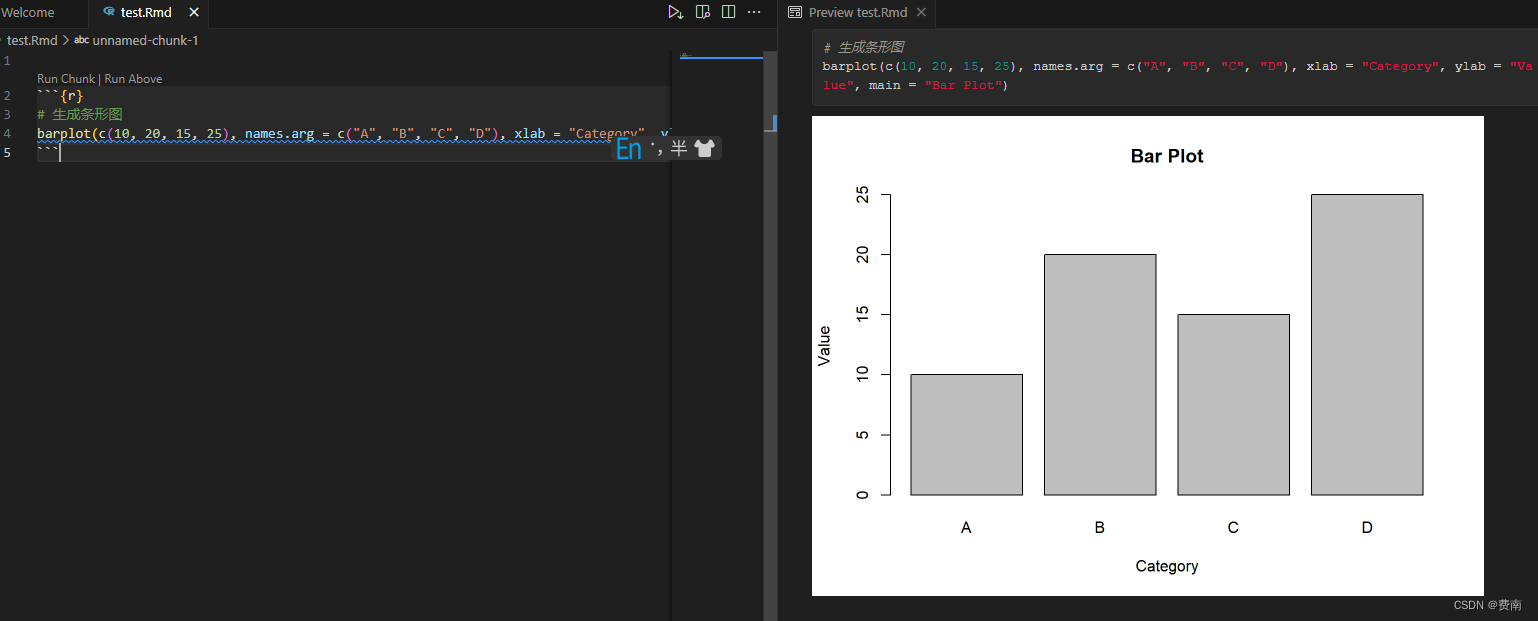
Task: Click bar D in the chart
Action: (x=1366, y=345)
